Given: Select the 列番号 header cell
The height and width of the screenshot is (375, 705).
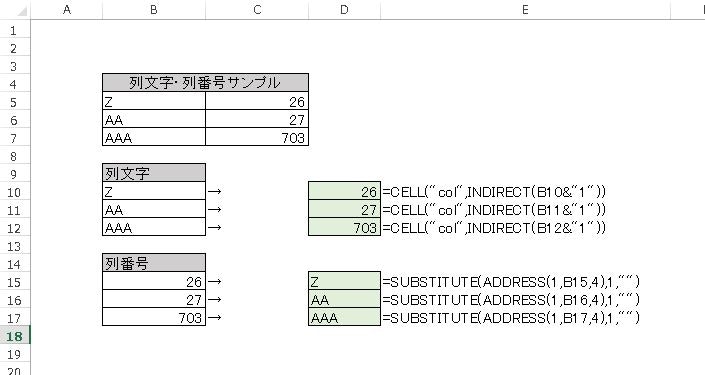Looking at the screenshot, I should 154,263.
